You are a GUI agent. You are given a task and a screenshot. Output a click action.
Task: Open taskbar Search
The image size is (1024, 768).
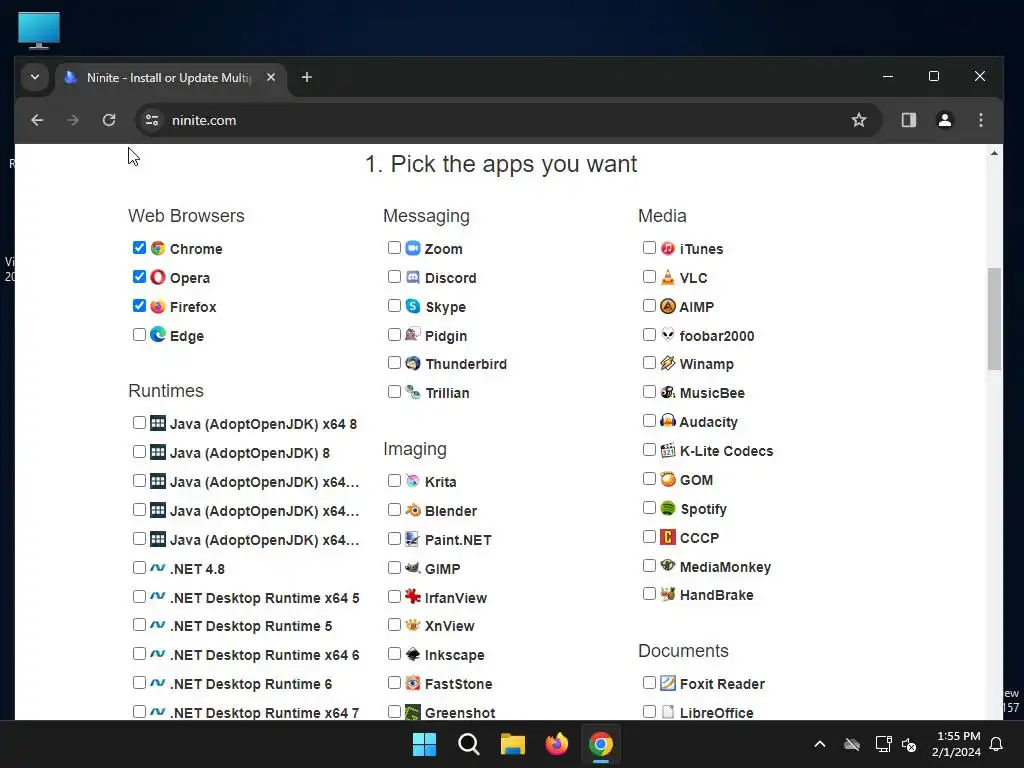point(468,744)
